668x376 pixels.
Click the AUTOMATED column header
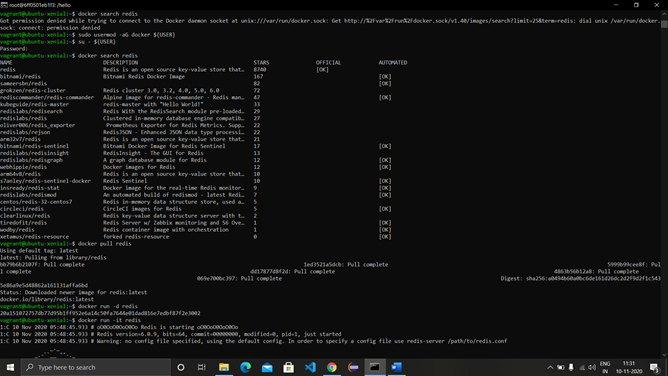click(393, 63)
